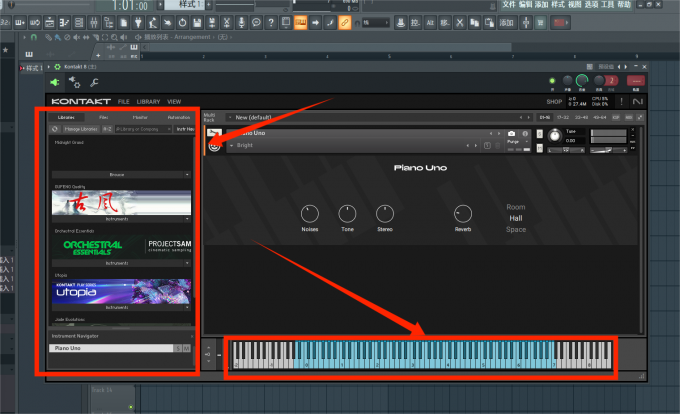Click the speech bubble hint icon
The height and width of the screenshot is (414, 680).
[256, 23]
